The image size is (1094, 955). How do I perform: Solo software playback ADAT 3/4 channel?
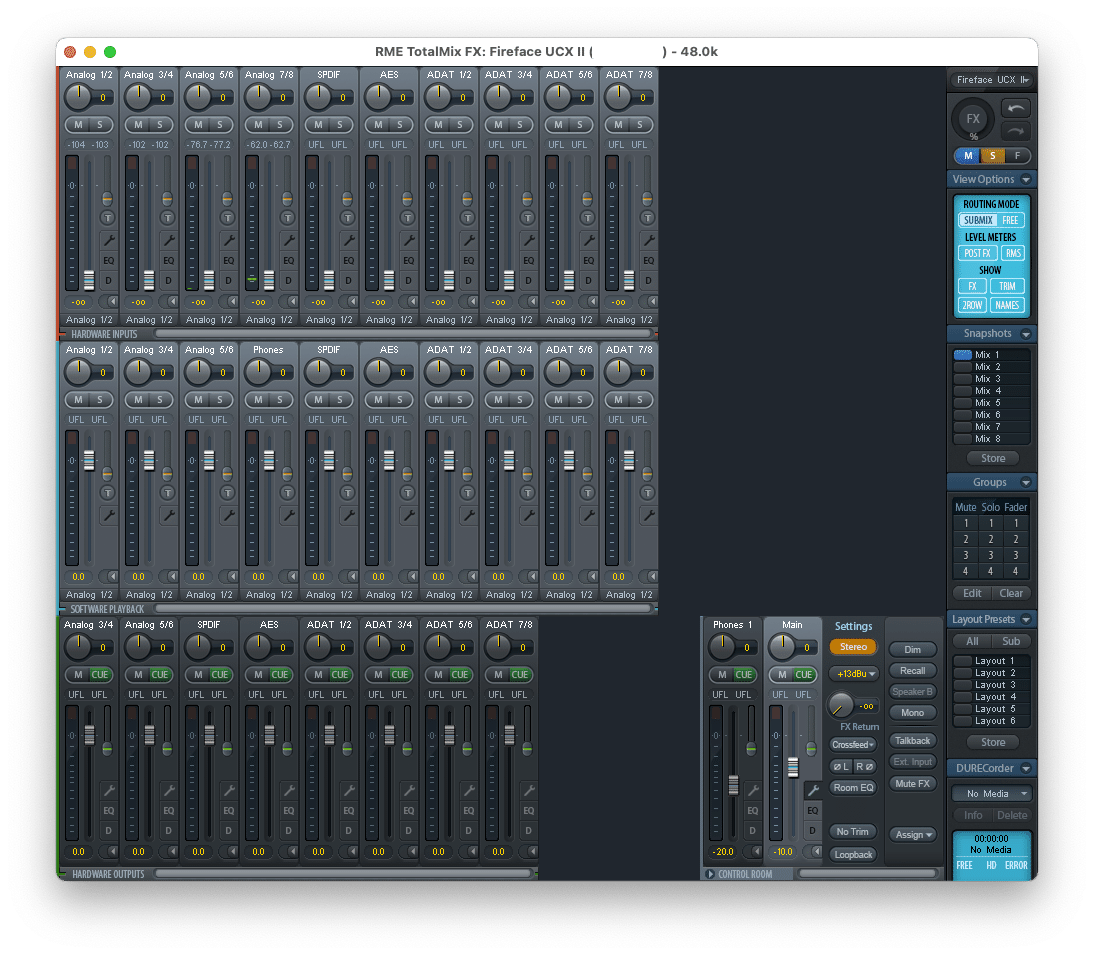(x=520, y=400)
